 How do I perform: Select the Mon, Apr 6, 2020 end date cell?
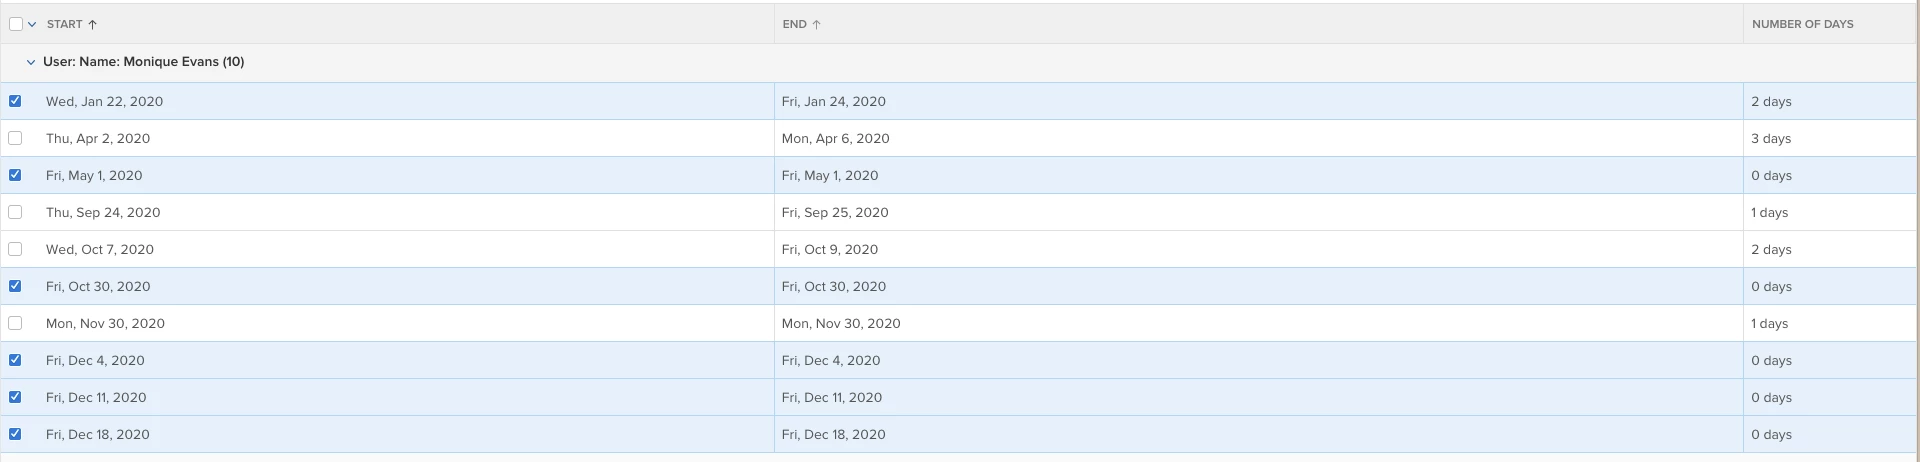click(x=1258, y=138)
